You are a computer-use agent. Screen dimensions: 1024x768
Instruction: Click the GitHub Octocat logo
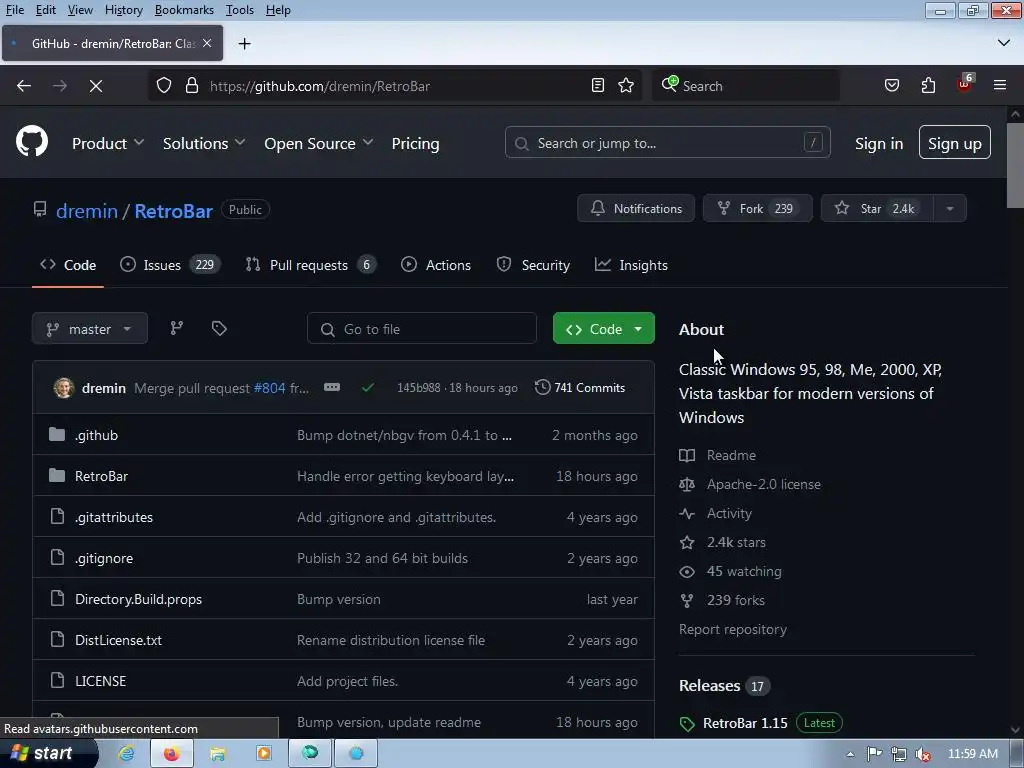tap(31, 141)
